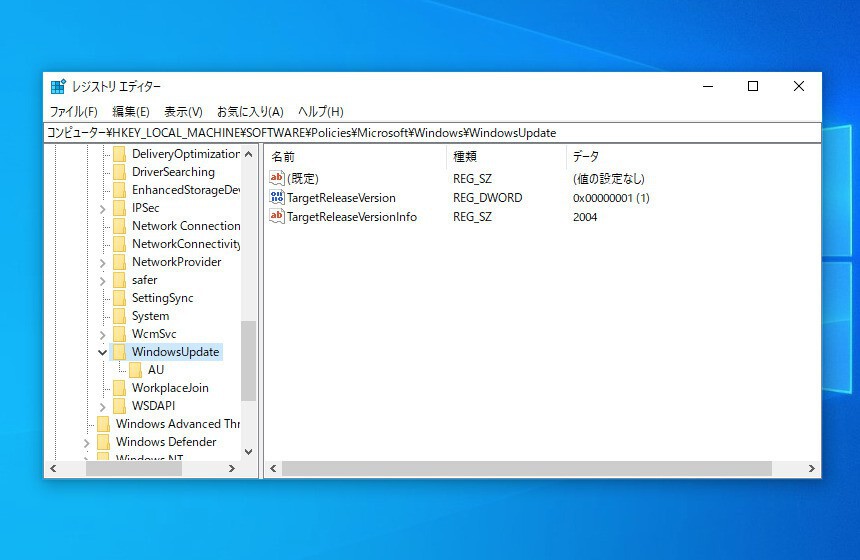Click the SettingSync folder icon
This screenshot has height=560, width=860.
tap(120, 298)
